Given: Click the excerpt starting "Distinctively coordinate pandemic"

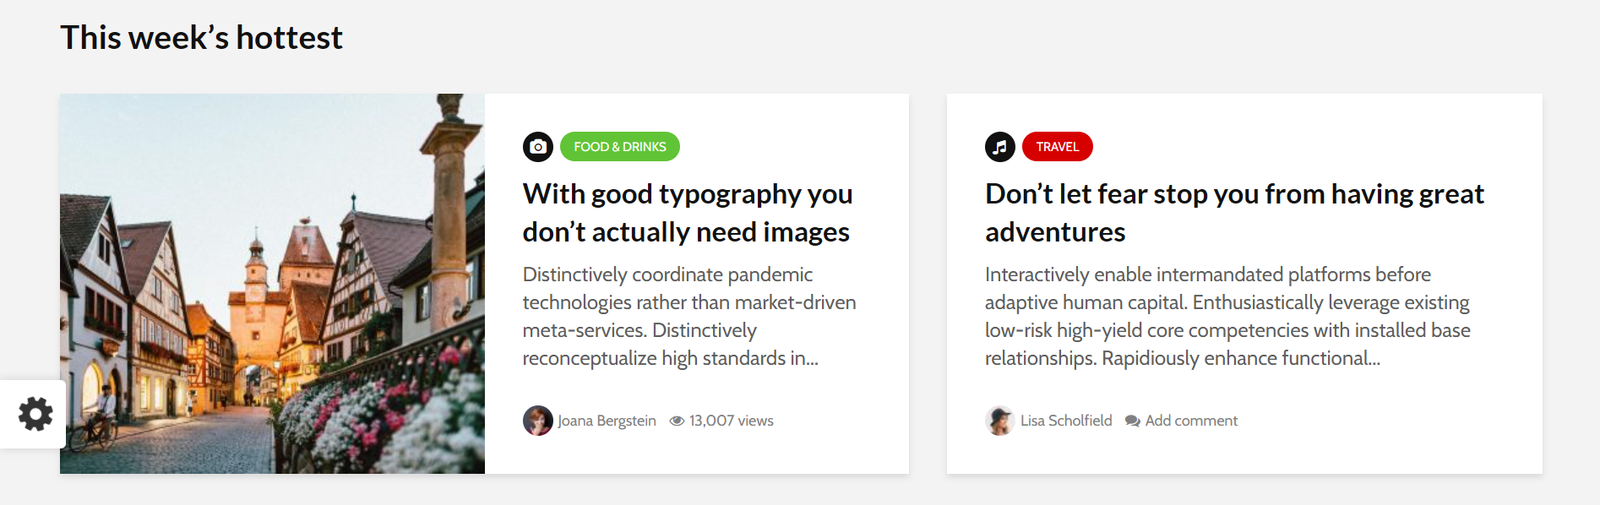Looking at the screenshot, I should tap(689, 316).
